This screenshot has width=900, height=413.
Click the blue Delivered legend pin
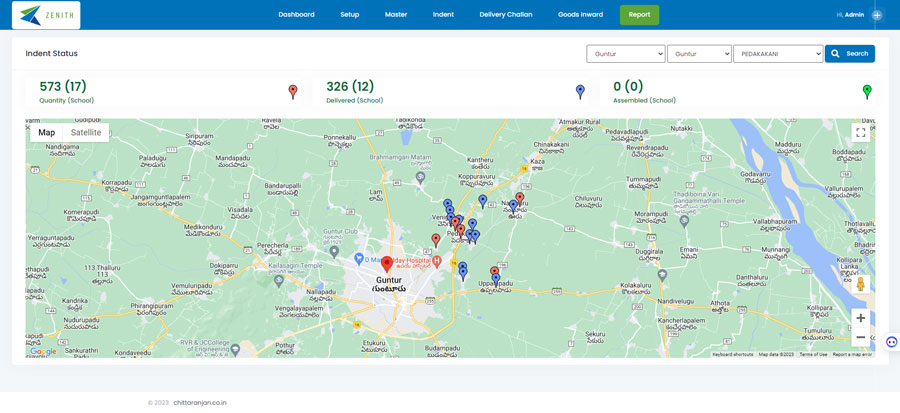point(580,92)
